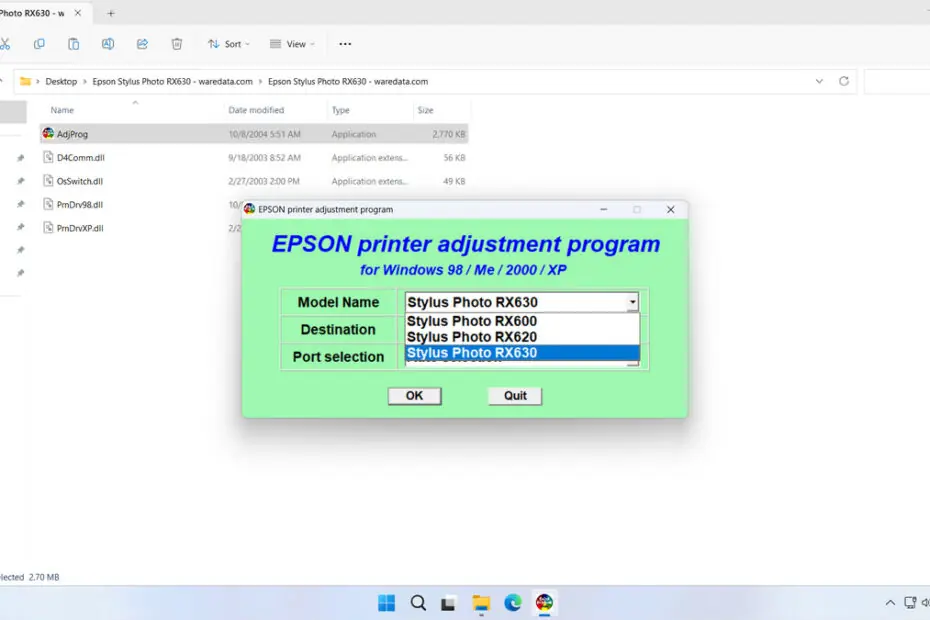
Task: Open File Explorer from taskbar
Action: point(481,603)
